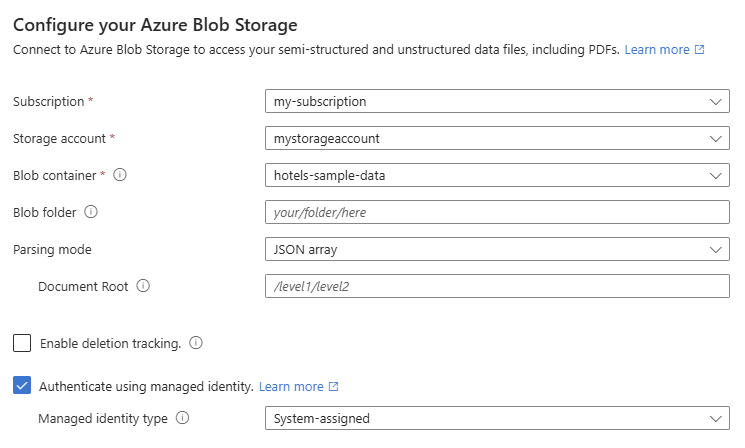Viewport: 745px width, 448px height.
Task: Click the Document Root input field
Action: point(497,286)
